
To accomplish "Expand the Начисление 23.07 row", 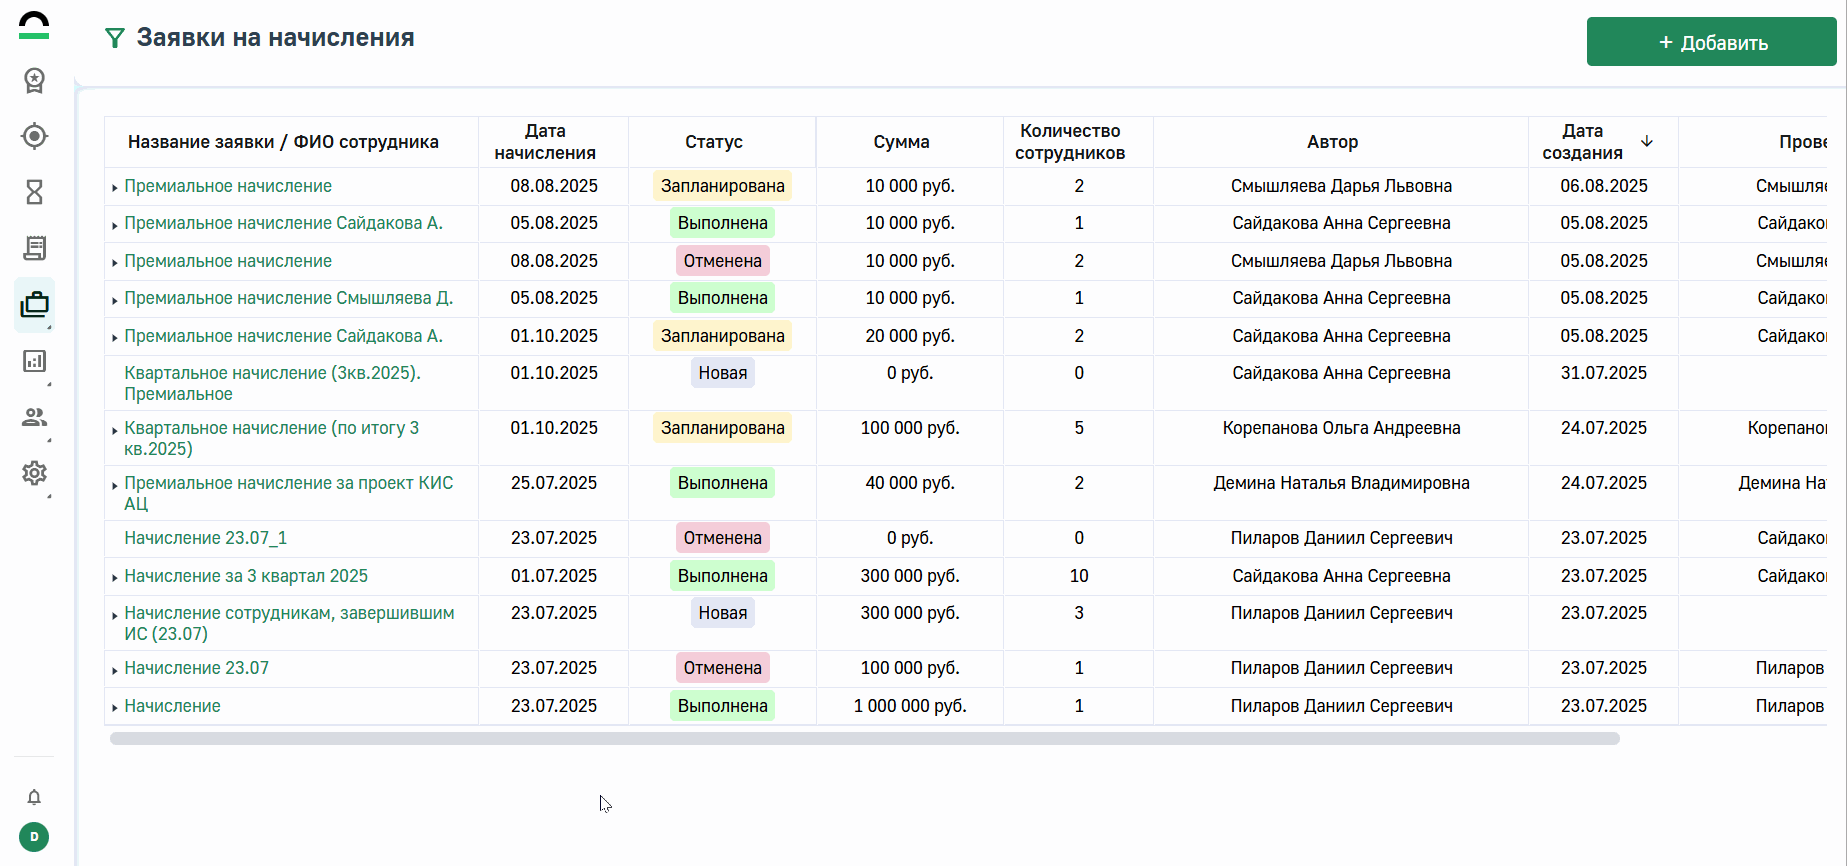I will coord(115,670).
